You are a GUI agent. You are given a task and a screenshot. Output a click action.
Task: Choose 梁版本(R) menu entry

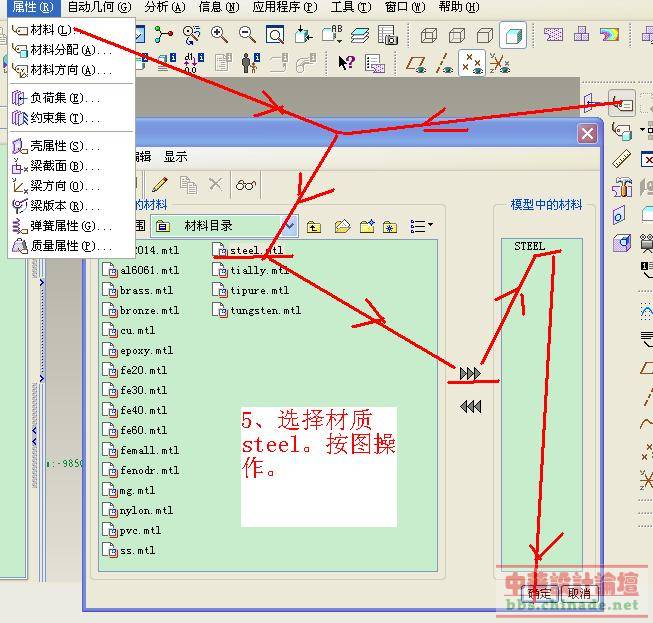(71, 206)
